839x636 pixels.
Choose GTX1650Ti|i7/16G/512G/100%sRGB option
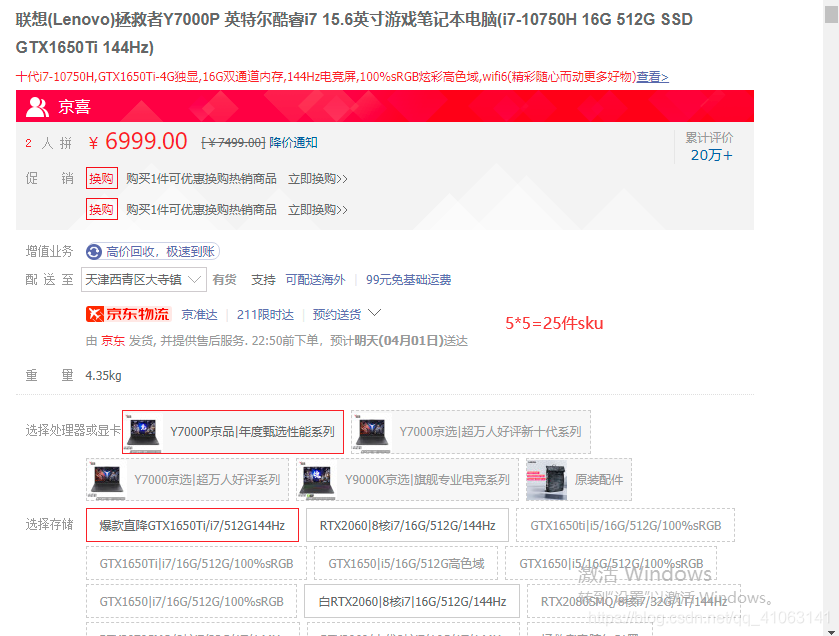click(196, 563)
